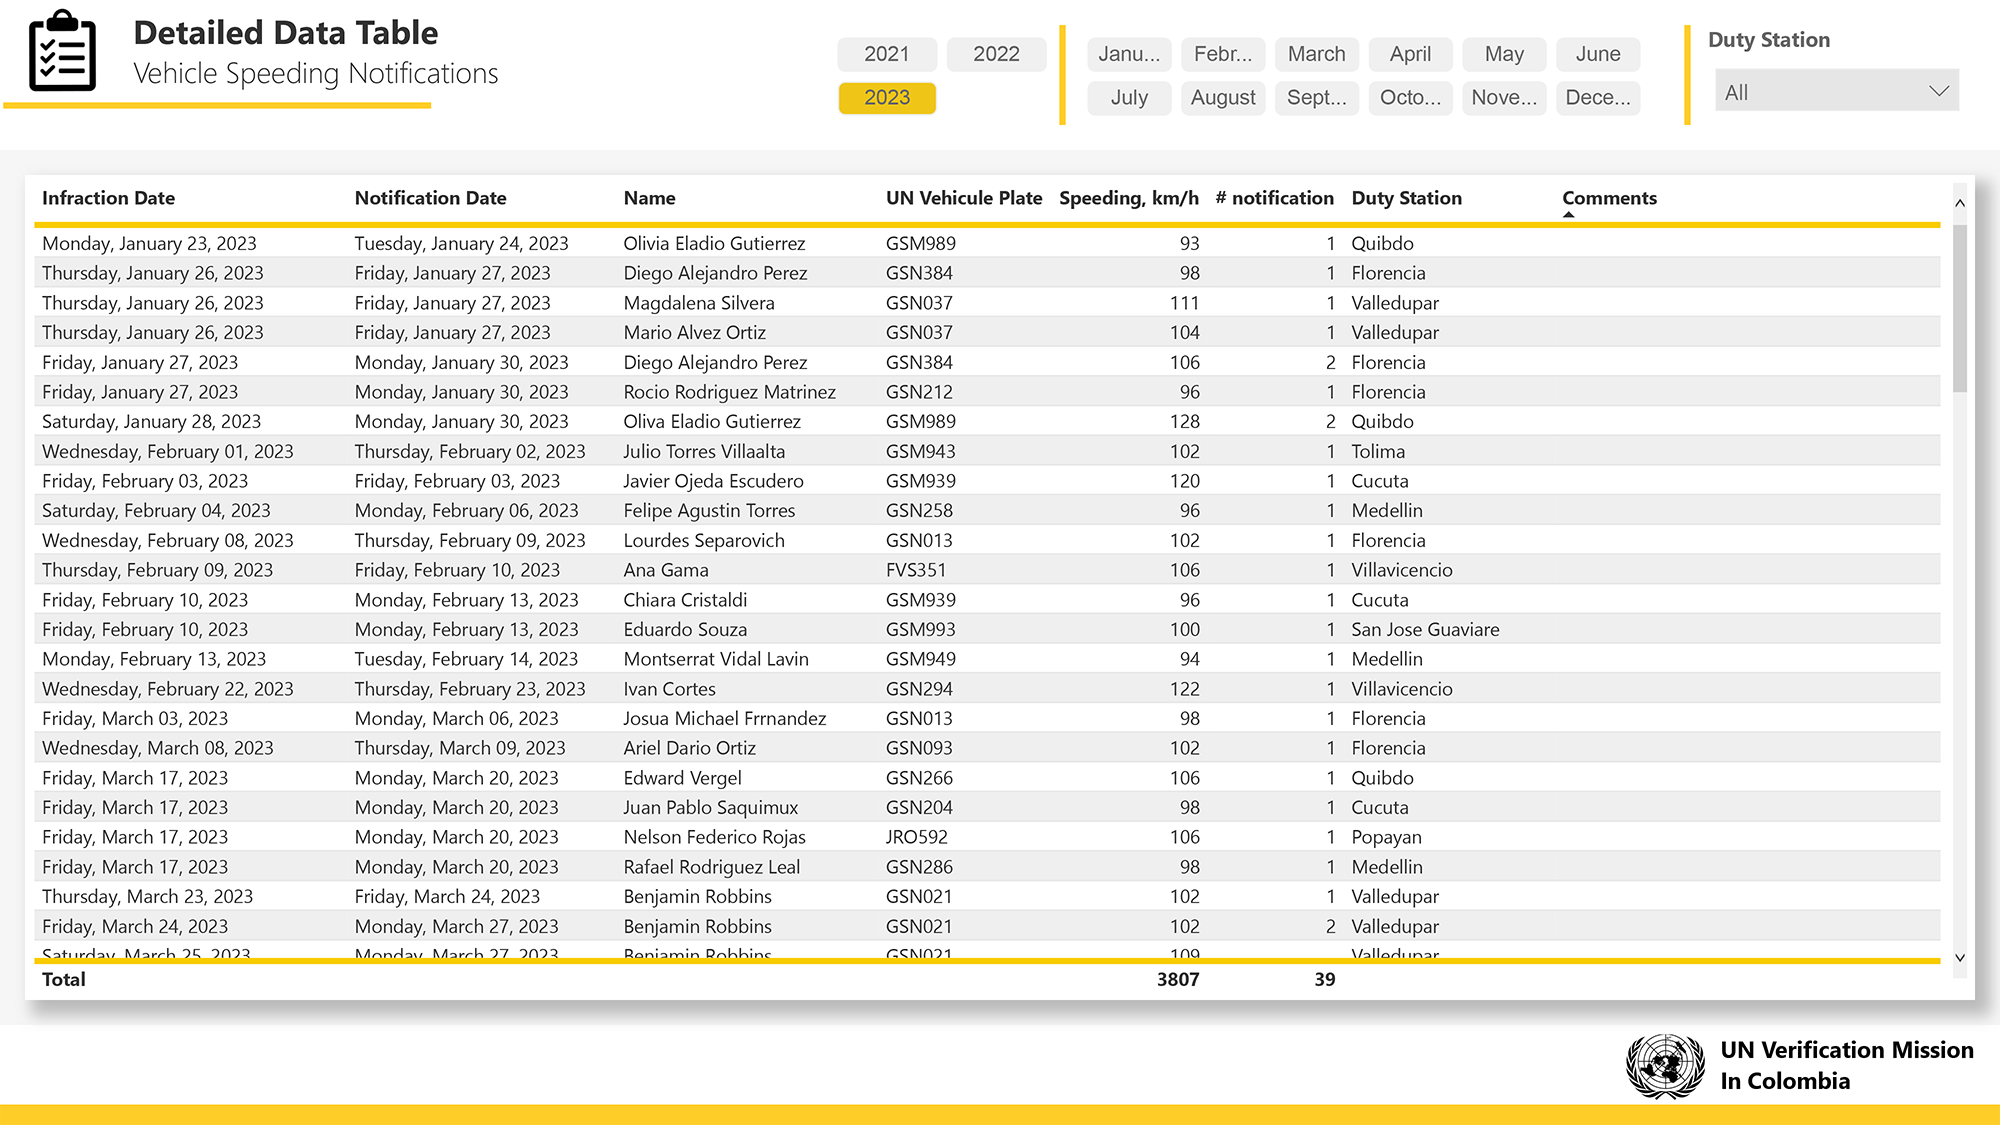The height and width of the screenshot is (1125, 2000).
Task: Click the UN emblem logo
Action: click(1665, 1065)
